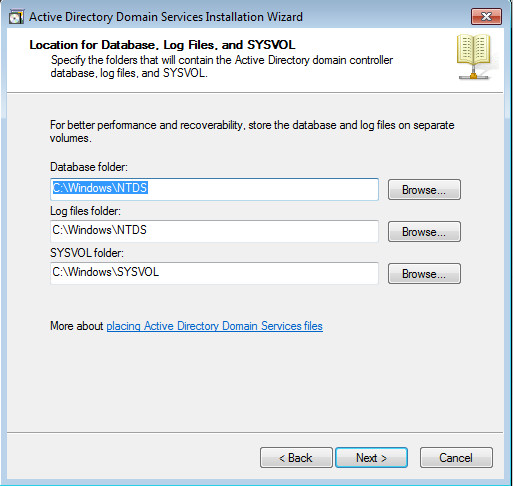Click the SYSVOL folder path field
The width and height of the screenshot is (513, 486).
pyautogui.click(x=214, y=273)
